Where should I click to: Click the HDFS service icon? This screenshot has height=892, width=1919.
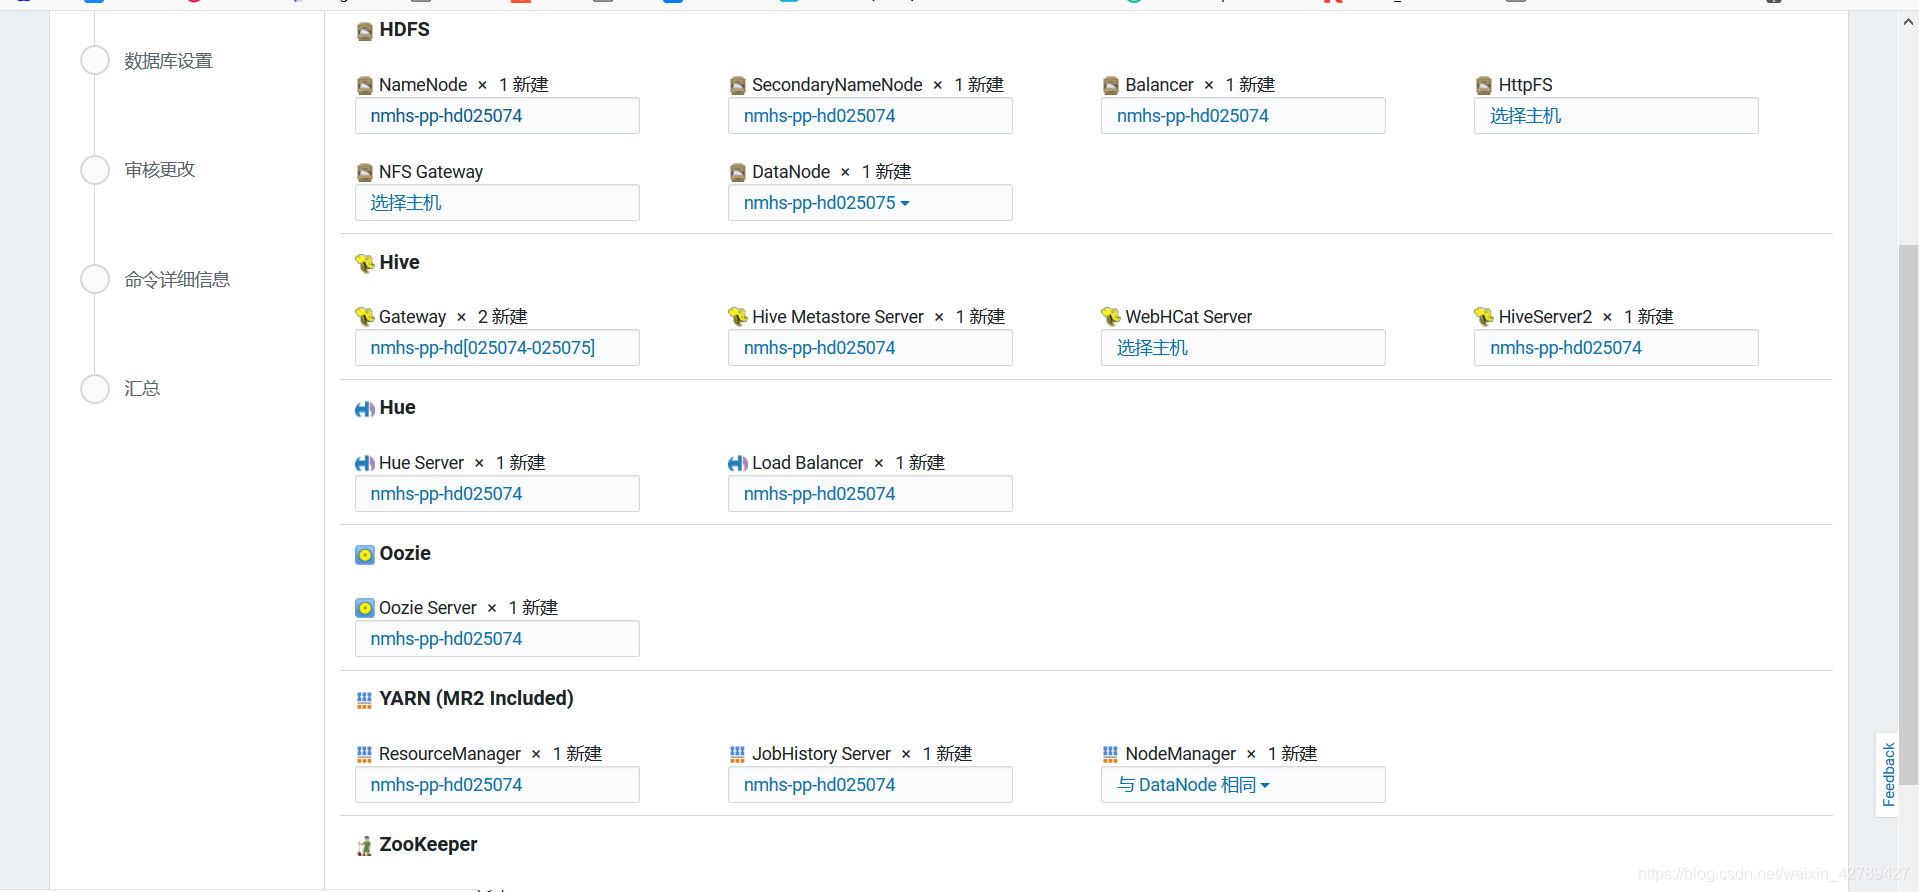coord(365,32)
